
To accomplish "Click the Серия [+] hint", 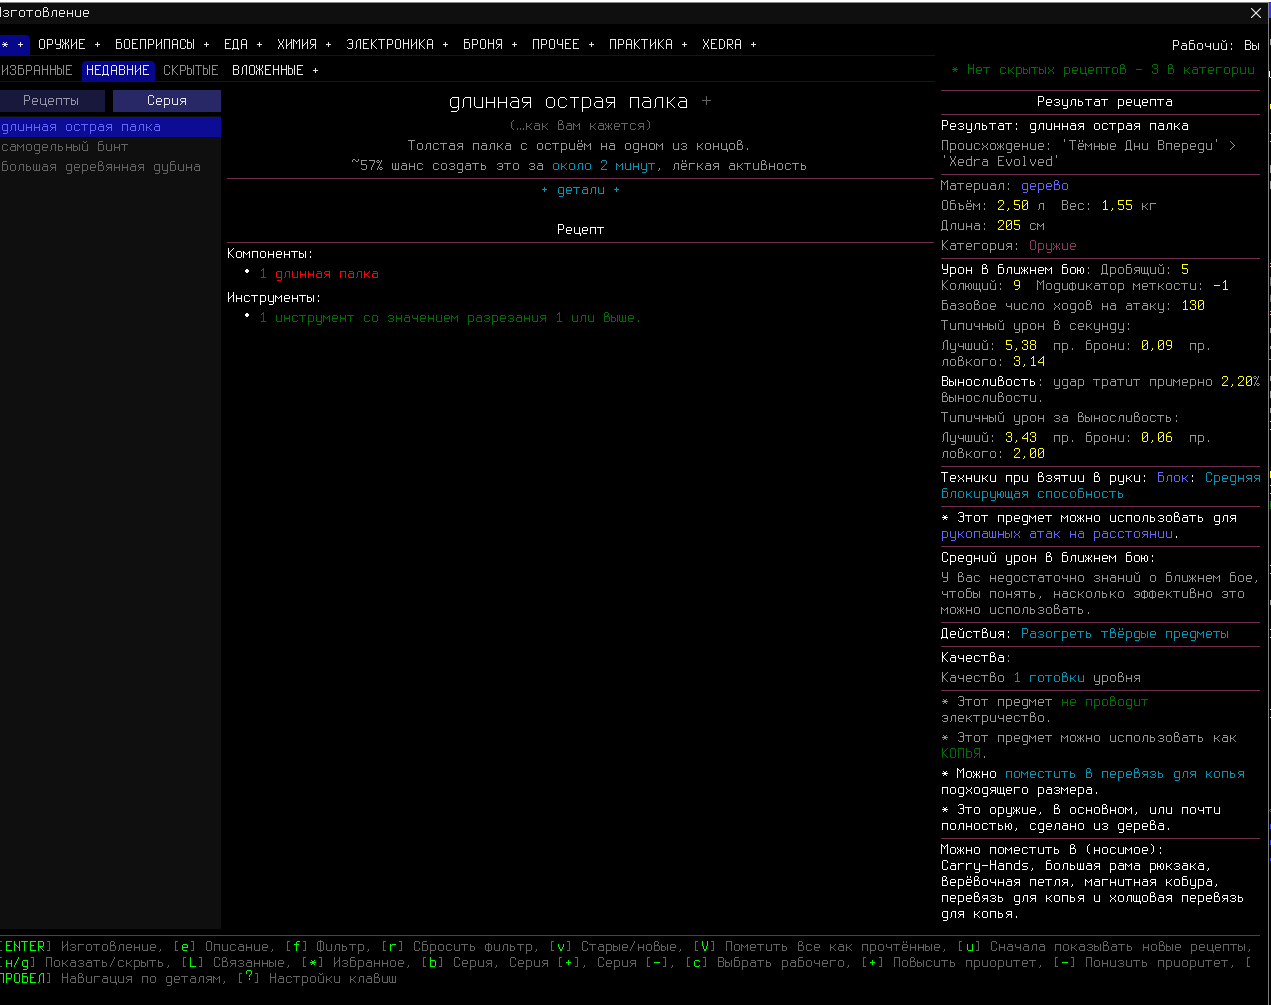I will (x=546, y=963).
